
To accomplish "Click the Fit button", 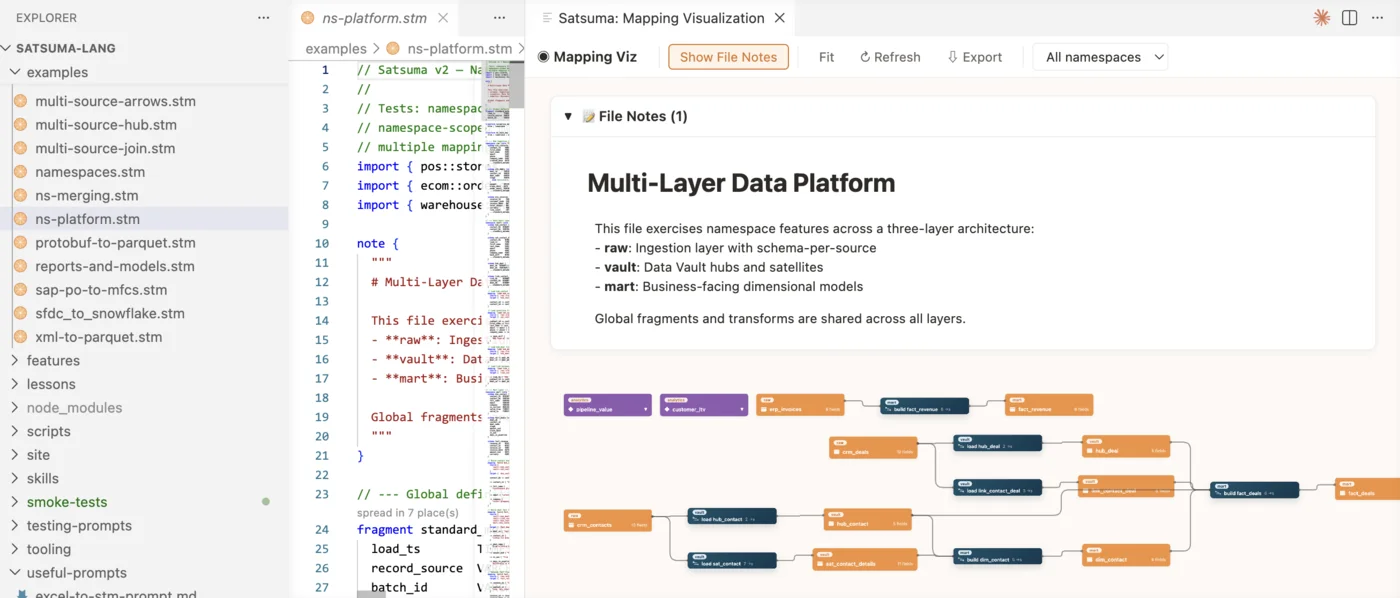I will coord(826,57).
